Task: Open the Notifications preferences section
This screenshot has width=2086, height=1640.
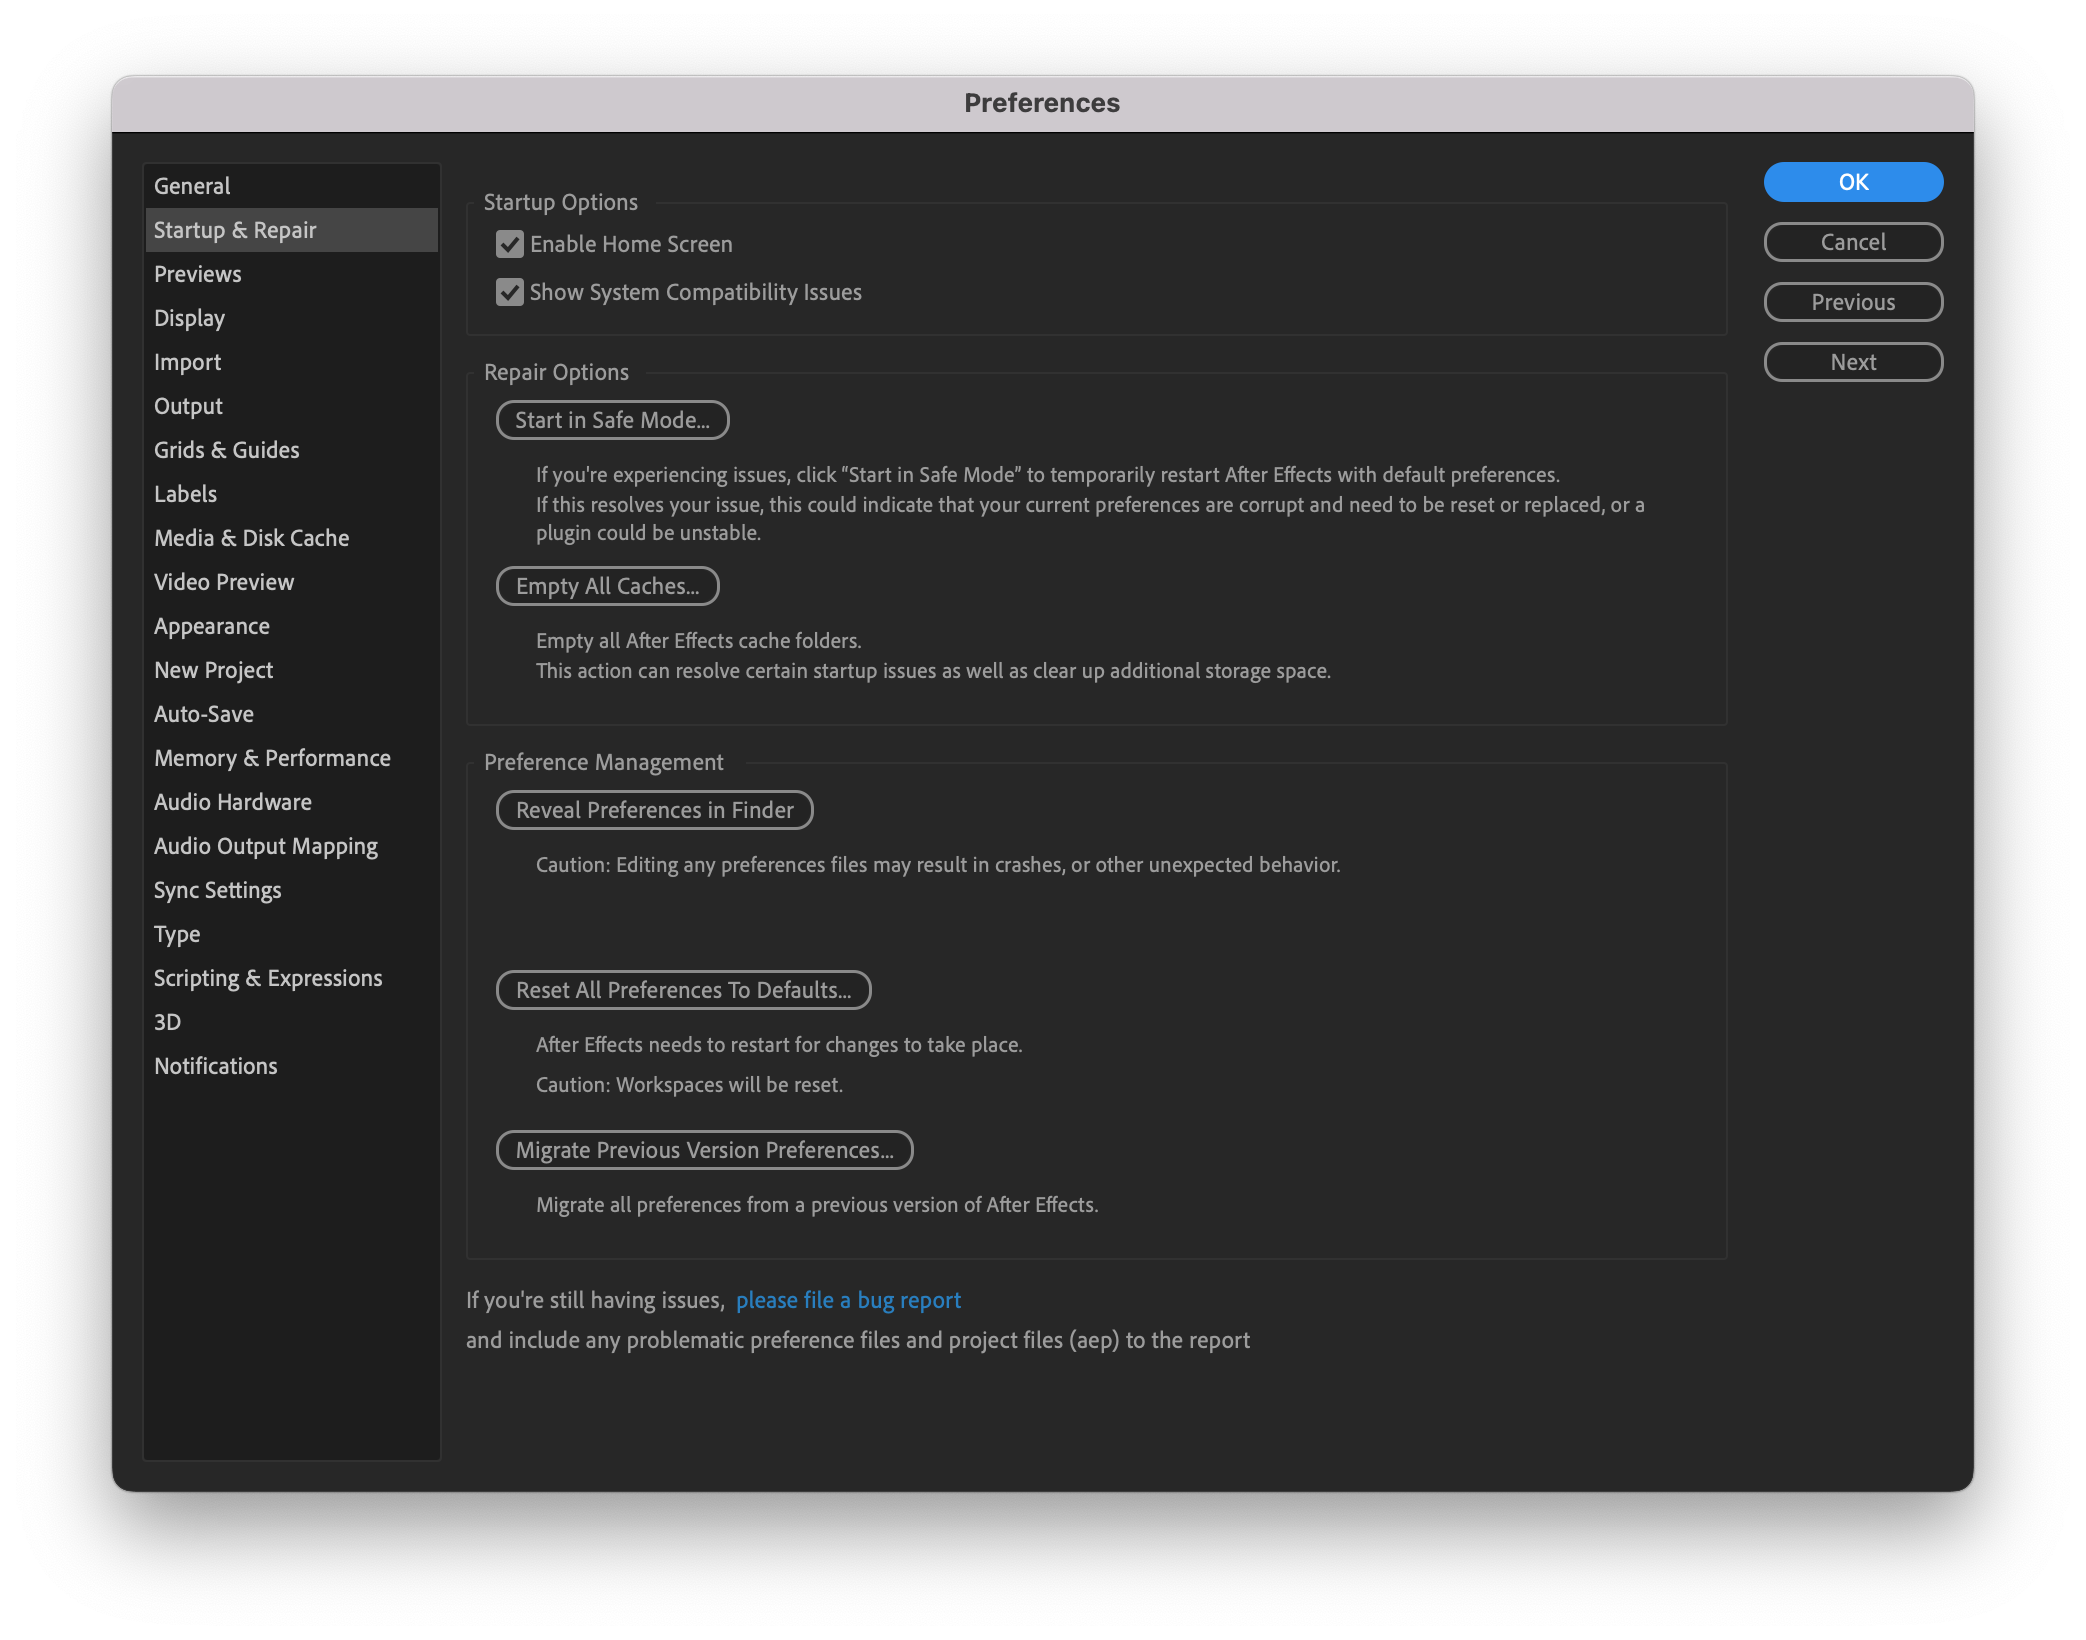Action: point(215,1065)
